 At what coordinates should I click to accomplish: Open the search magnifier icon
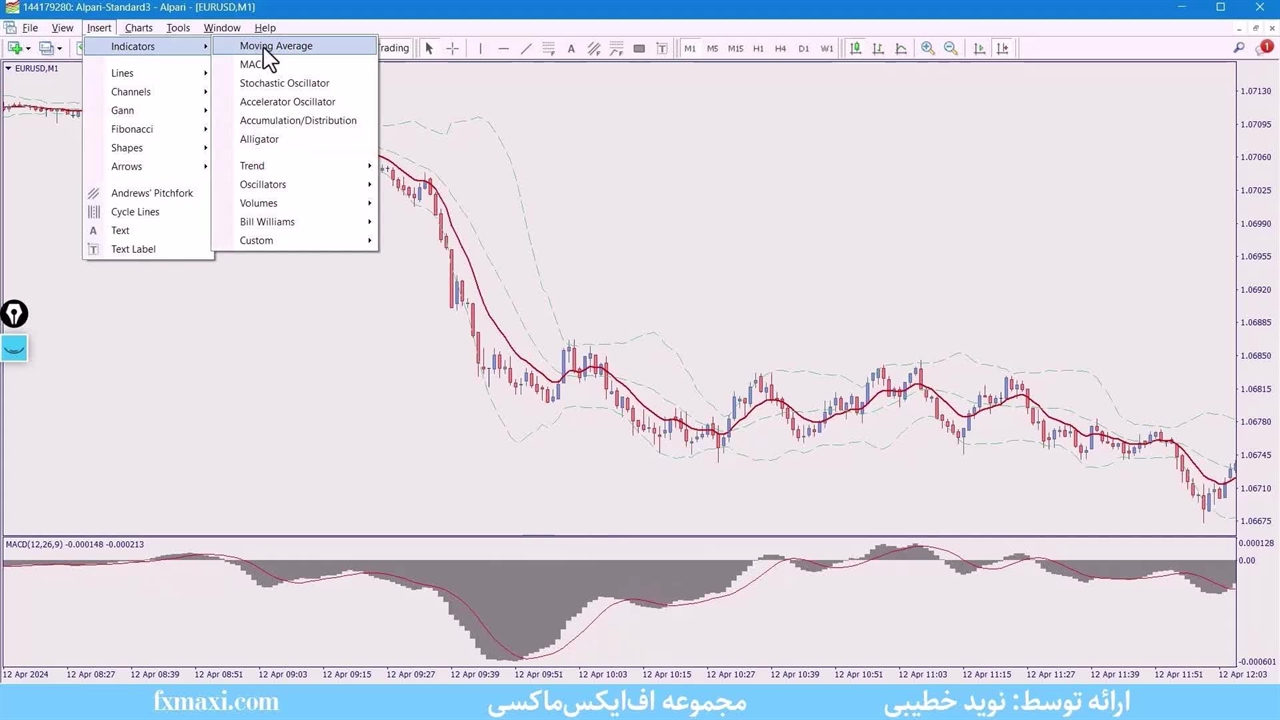pos(1239,48)
